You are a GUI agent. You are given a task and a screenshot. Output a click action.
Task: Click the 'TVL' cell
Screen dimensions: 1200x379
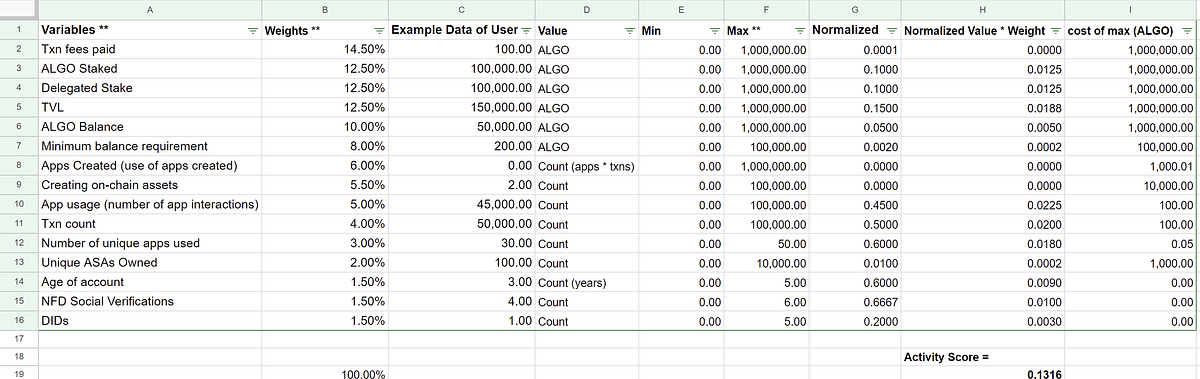(149, 108)
